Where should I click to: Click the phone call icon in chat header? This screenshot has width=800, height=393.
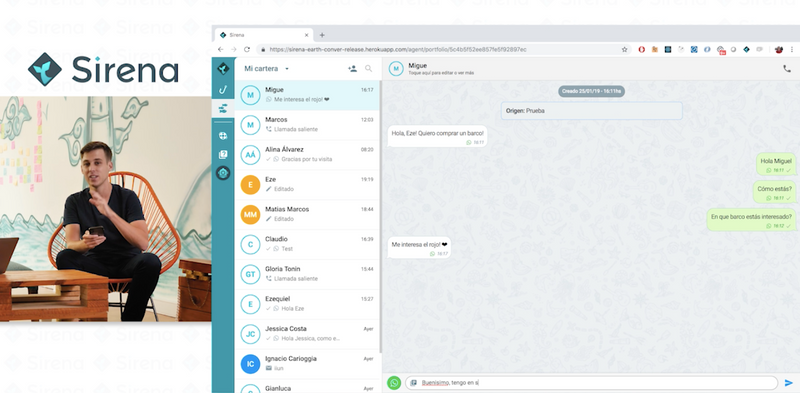tap(787, 68)
